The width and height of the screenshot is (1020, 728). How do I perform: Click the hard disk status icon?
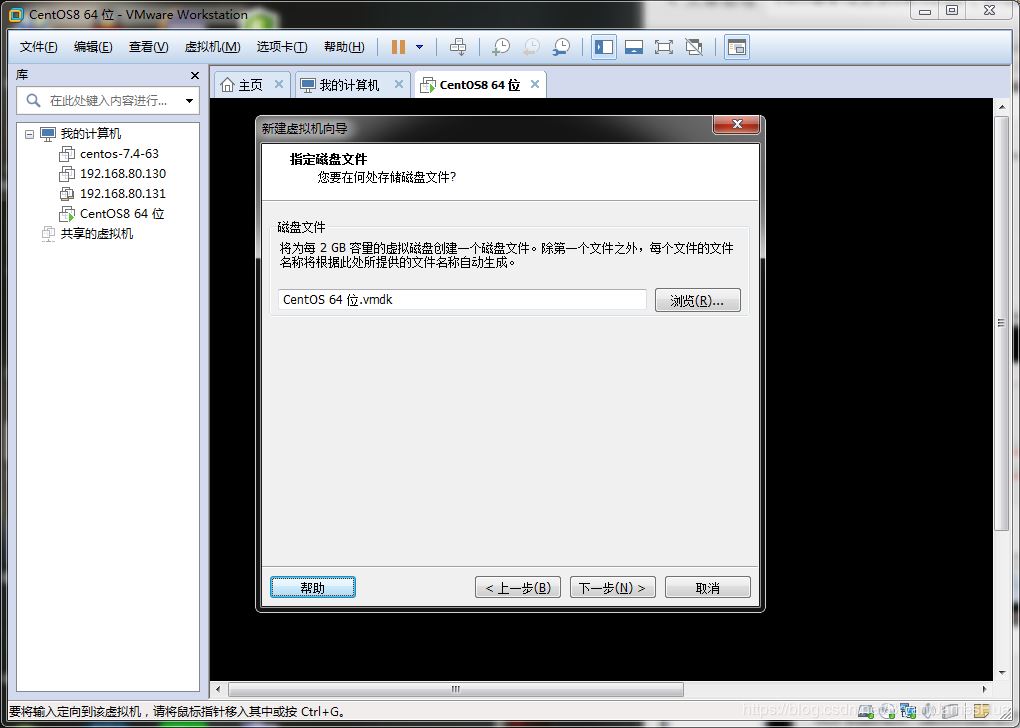coord(864,711)
